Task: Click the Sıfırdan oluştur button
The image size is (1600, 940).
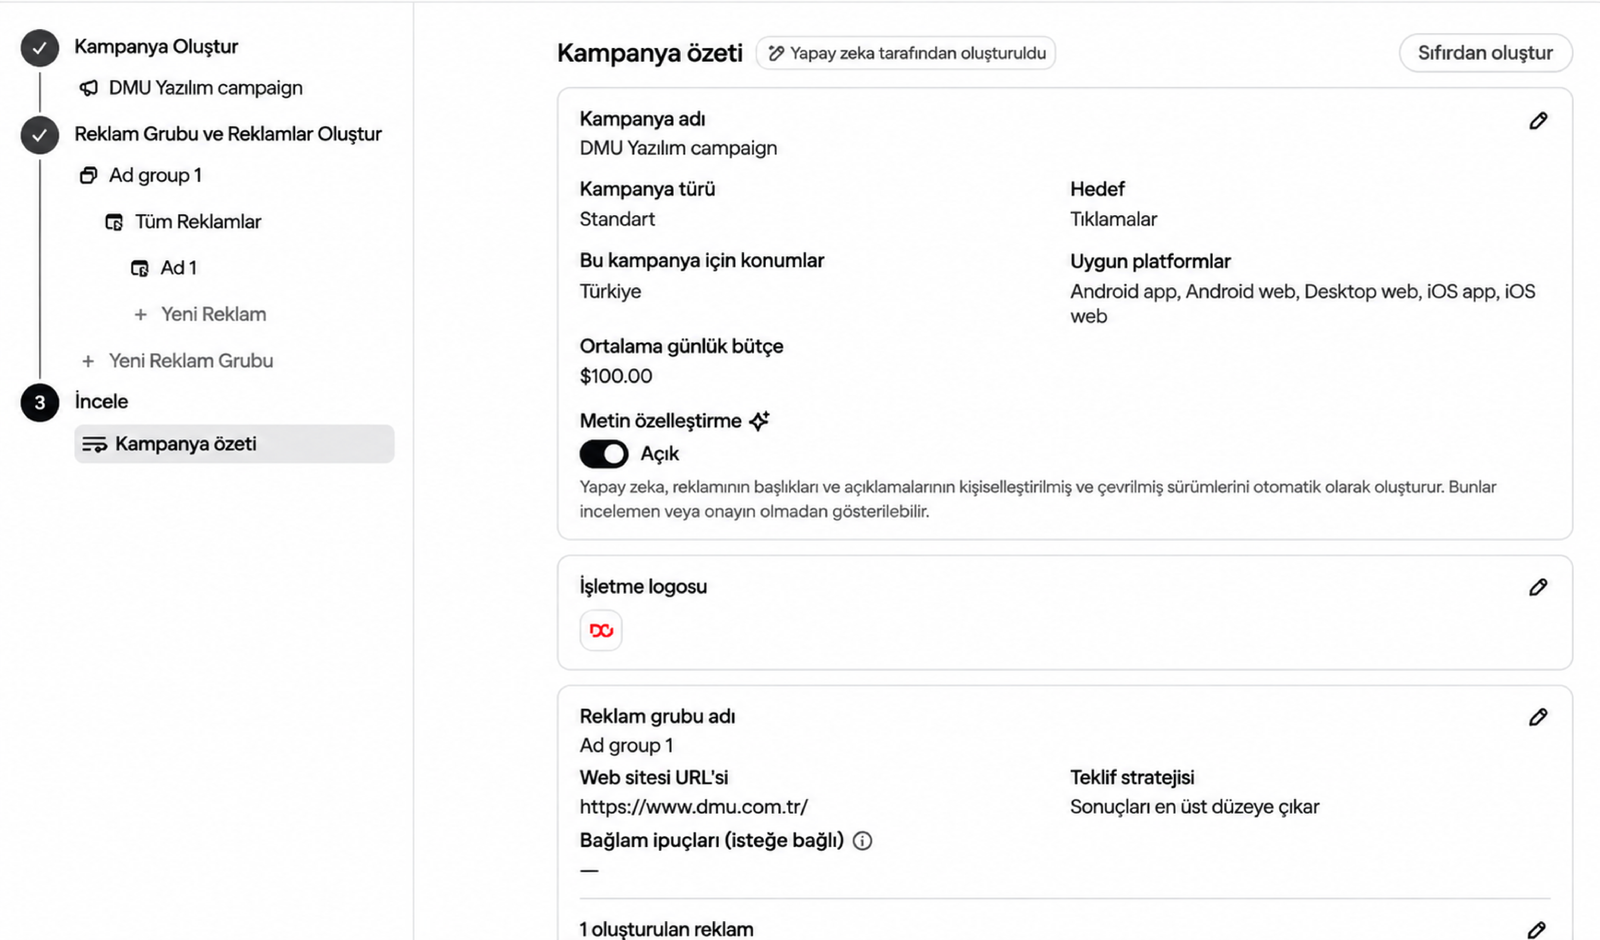Action: pyautogui.click(x=1485, y=53)
